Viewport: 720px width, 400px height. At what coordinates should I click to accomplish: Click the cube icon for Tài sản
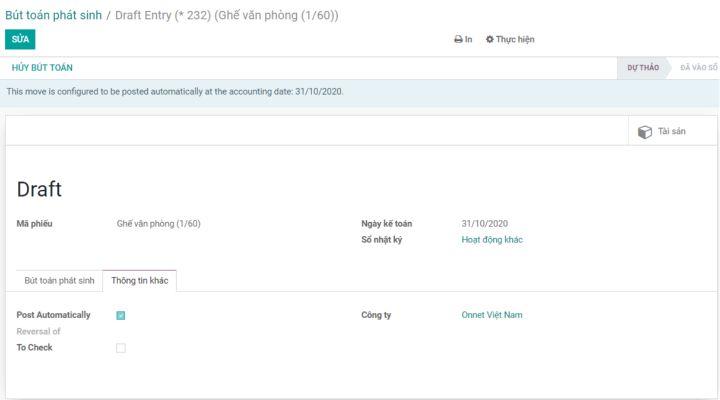click(645, 132)
